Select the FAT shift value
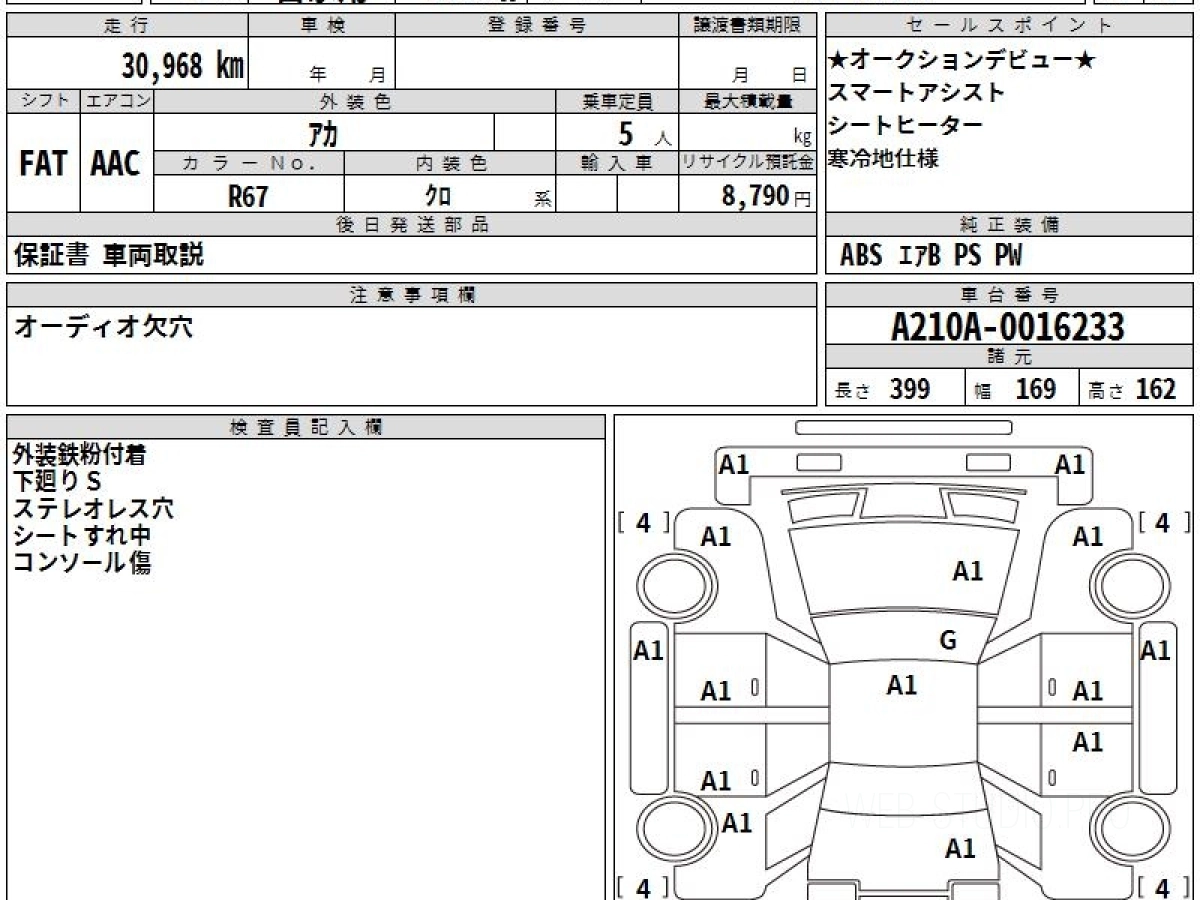This screenshot has width=1200, height=900. (43, 163)
